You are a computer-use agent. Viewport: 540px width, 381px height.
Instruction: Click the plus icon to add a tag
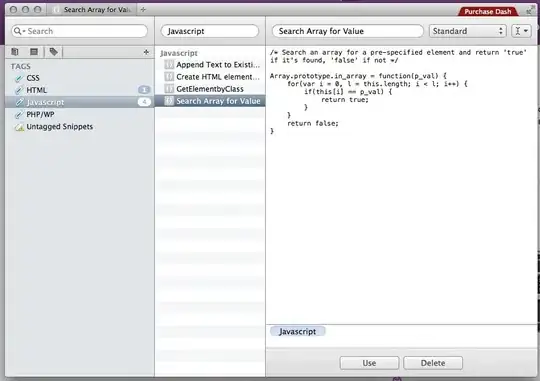(x=146, y=52)
